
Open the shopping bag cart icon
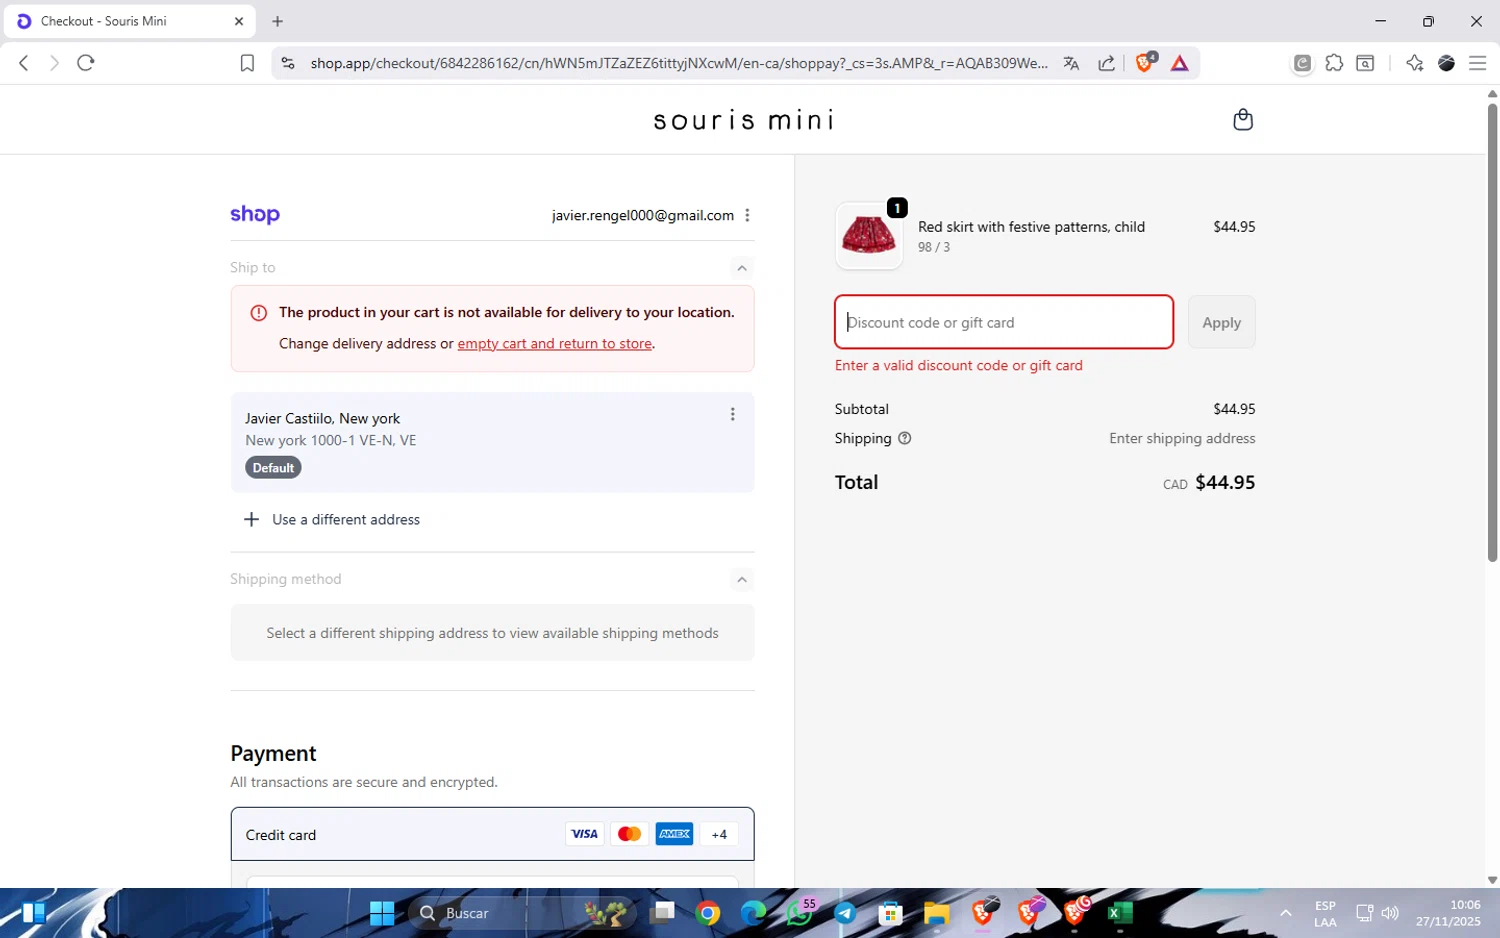[1243, 120]
